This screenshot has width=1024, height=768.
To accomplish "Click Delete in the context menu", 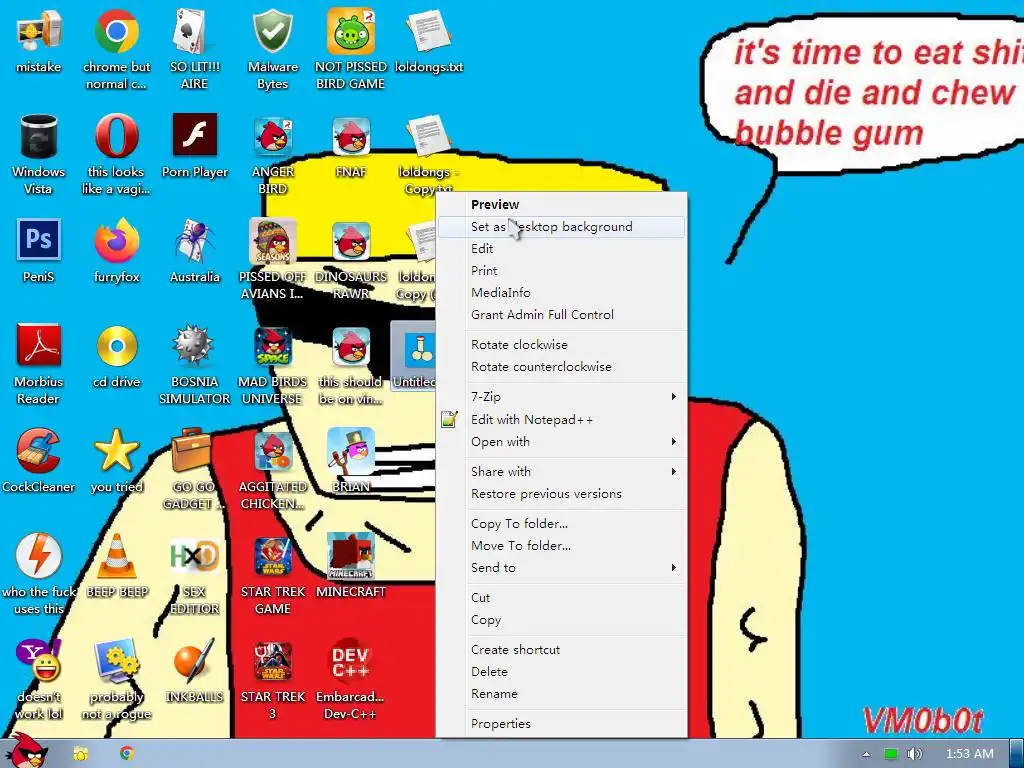I will click(561, 672).
